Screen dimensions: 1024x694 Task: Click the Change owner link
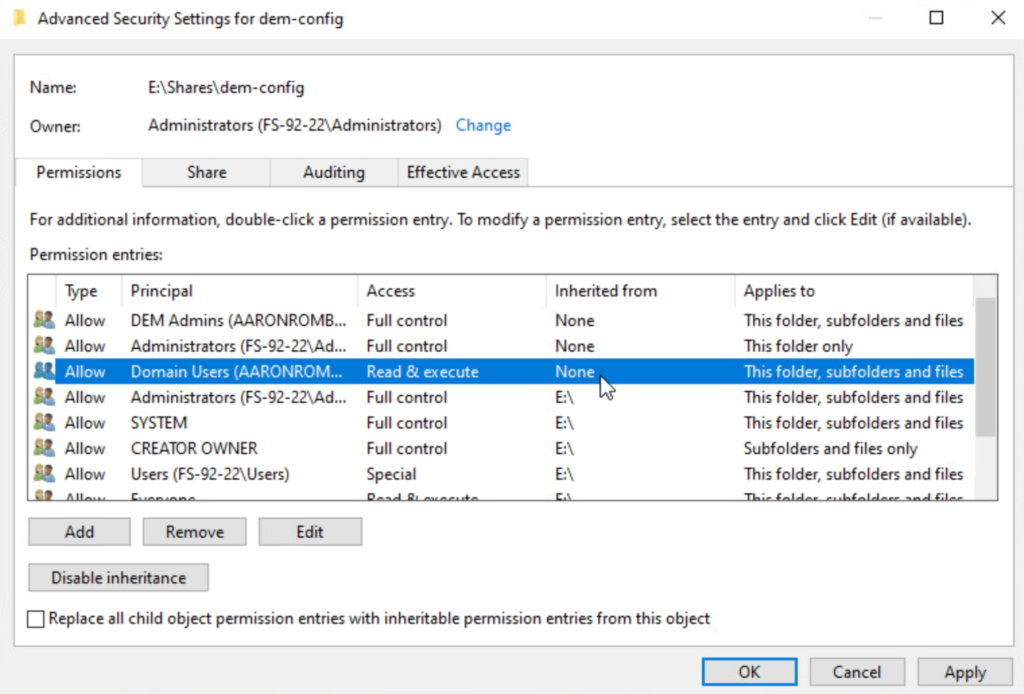click(483, 125)
